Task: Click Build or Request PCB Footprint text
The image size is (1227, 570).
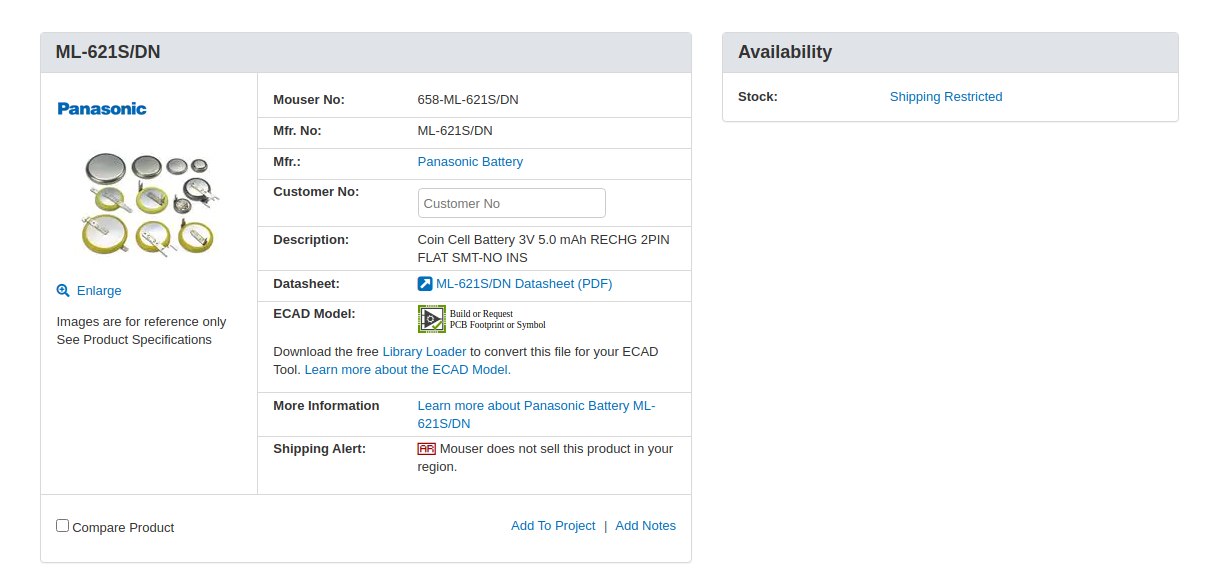Action: [x=498, y=319]
